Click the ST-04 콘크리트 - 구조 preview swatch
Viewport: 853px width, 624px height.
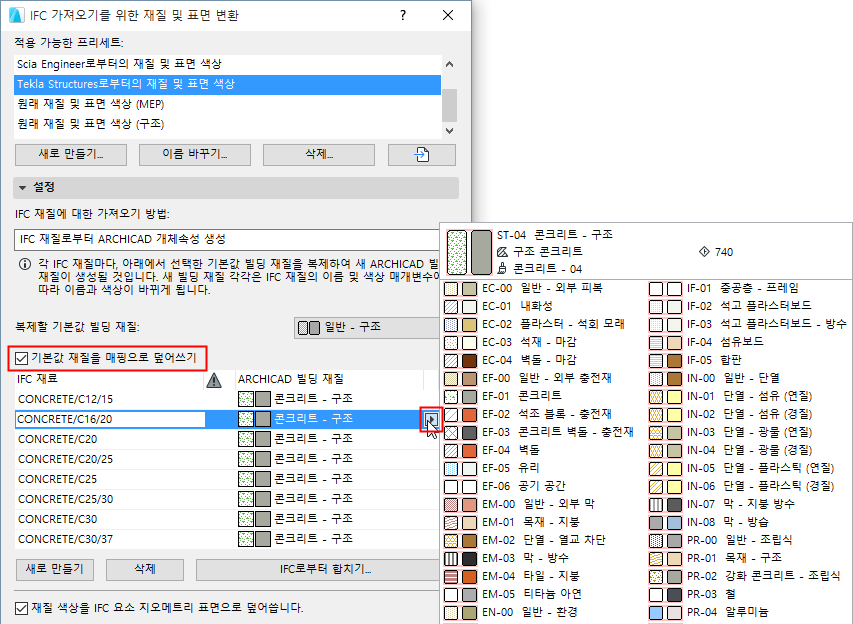coord(469,252)
